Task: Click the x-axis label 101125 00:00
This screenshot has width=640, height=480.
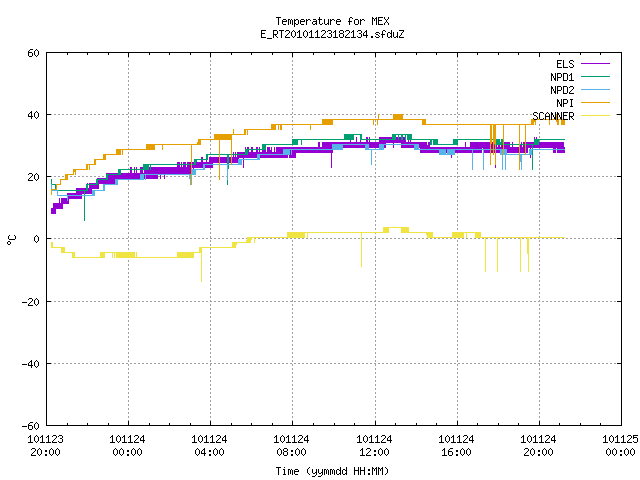Action: coord(620,446)
